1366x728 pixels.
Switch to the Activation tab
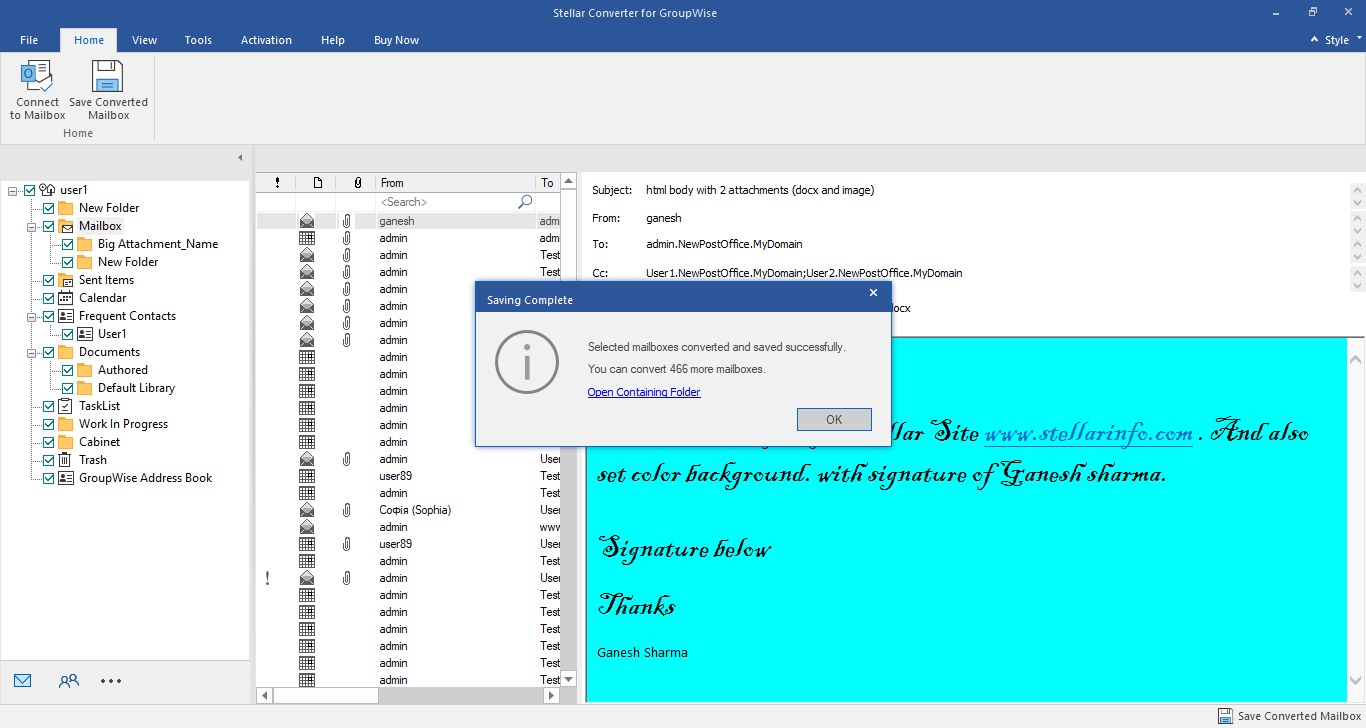[x=266, y=40]
